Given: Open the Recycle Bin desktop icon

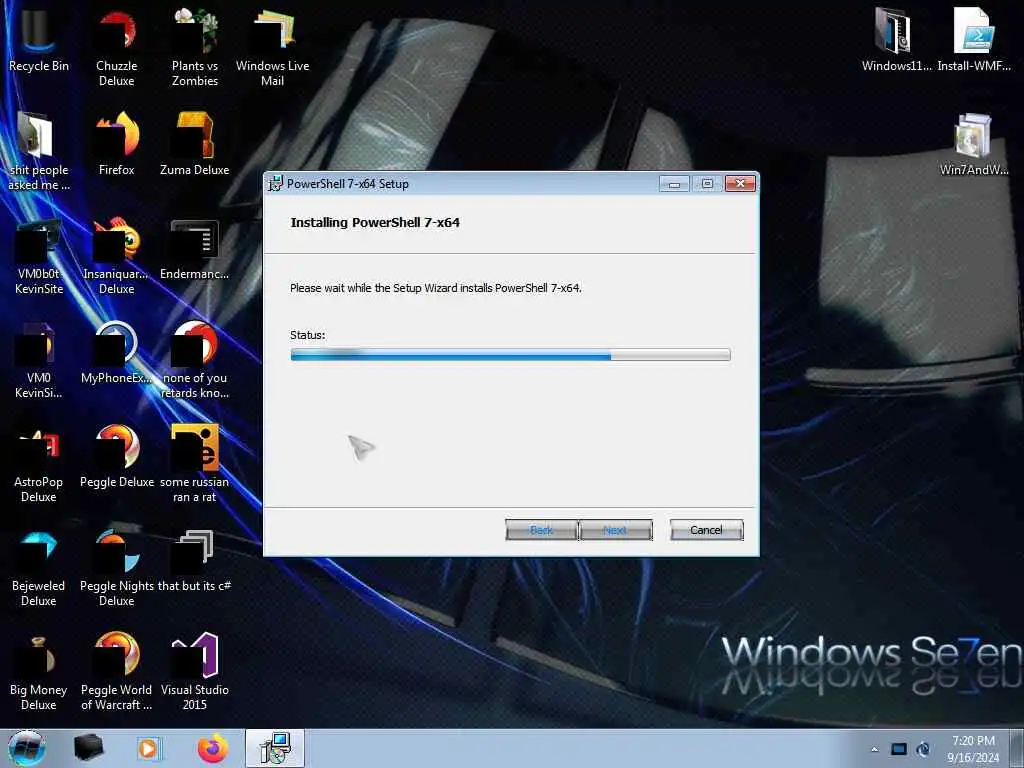Looking at the screenshot, I should 39,39.
